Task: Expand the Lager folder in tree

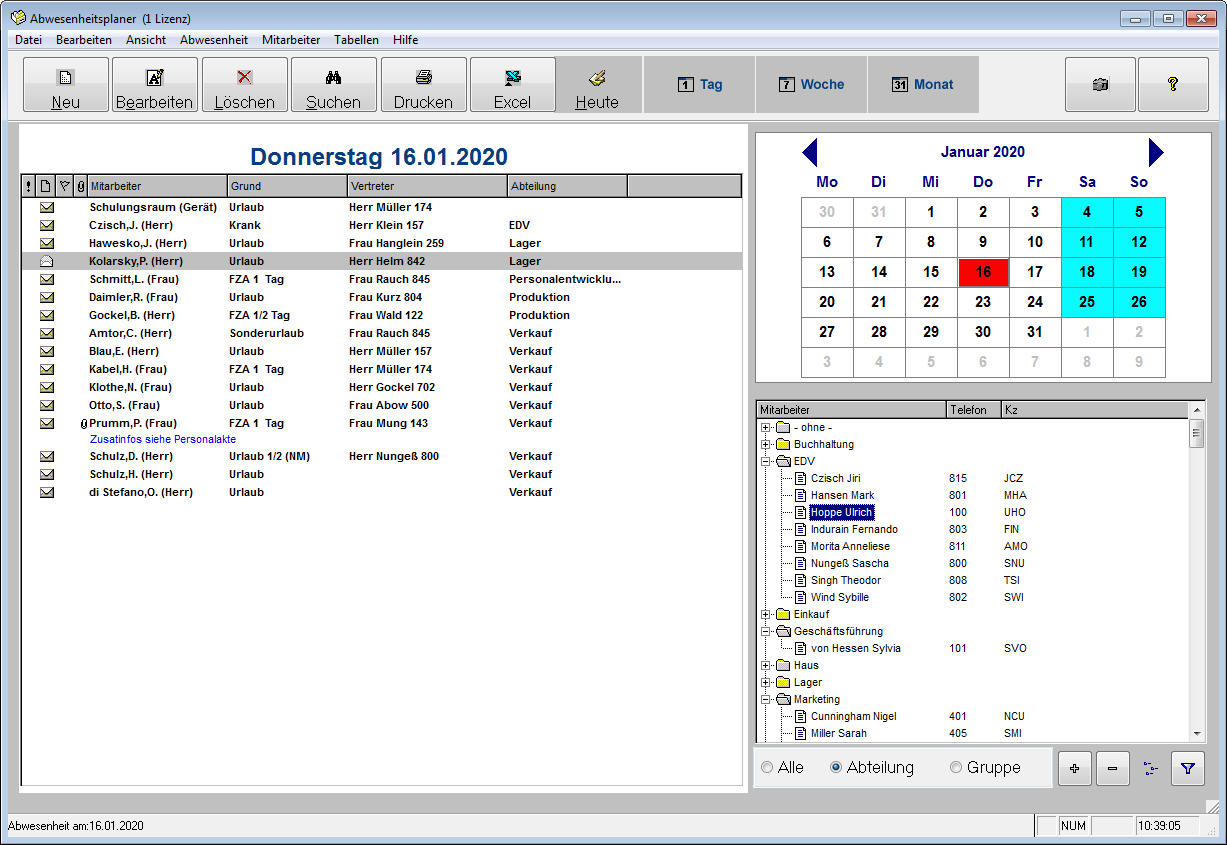Action: [766, 682]
